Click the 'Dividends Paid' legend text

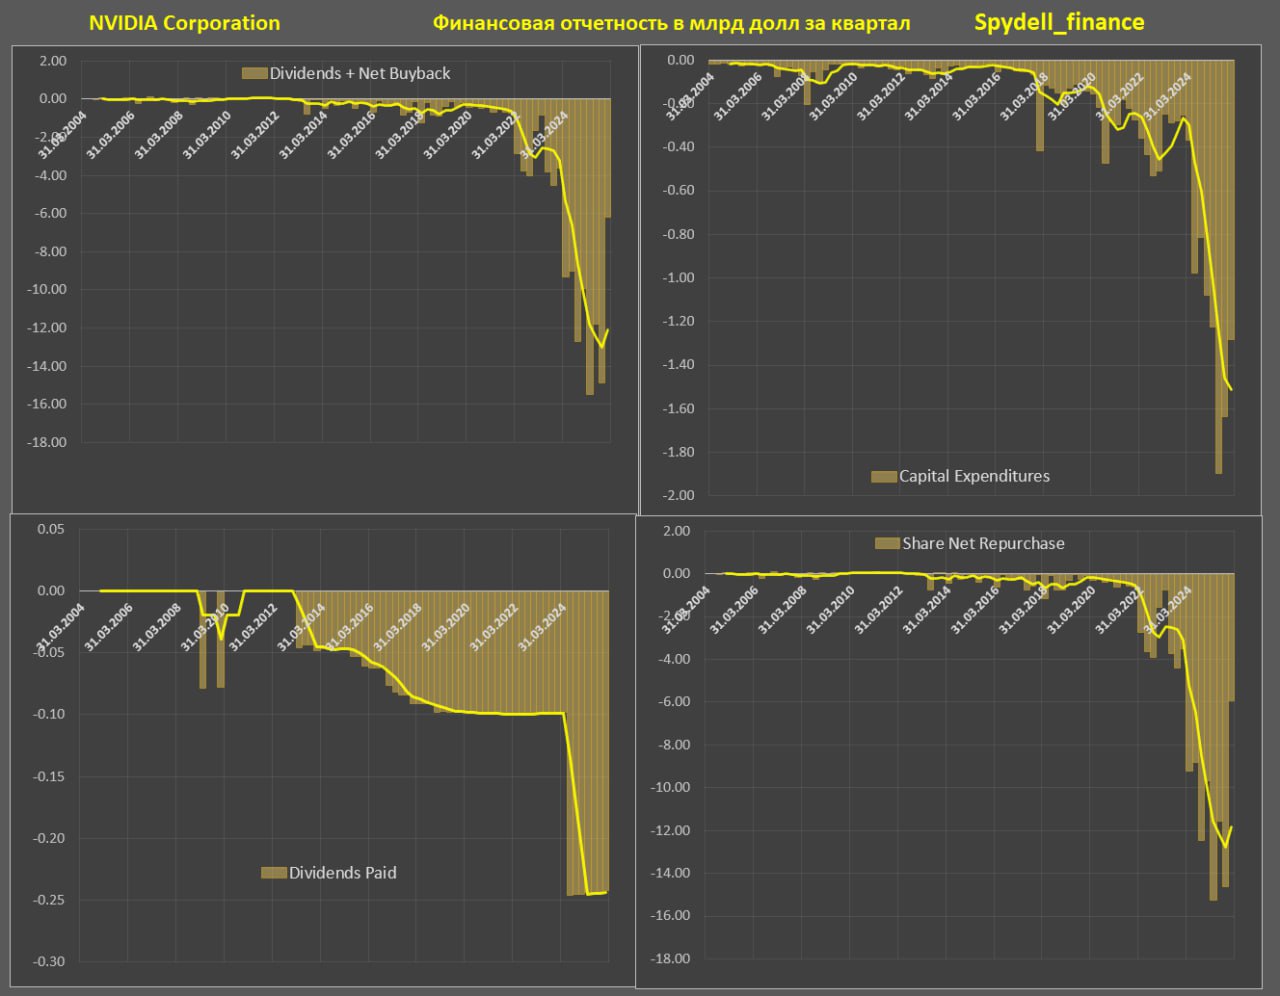tap(342, 873)
